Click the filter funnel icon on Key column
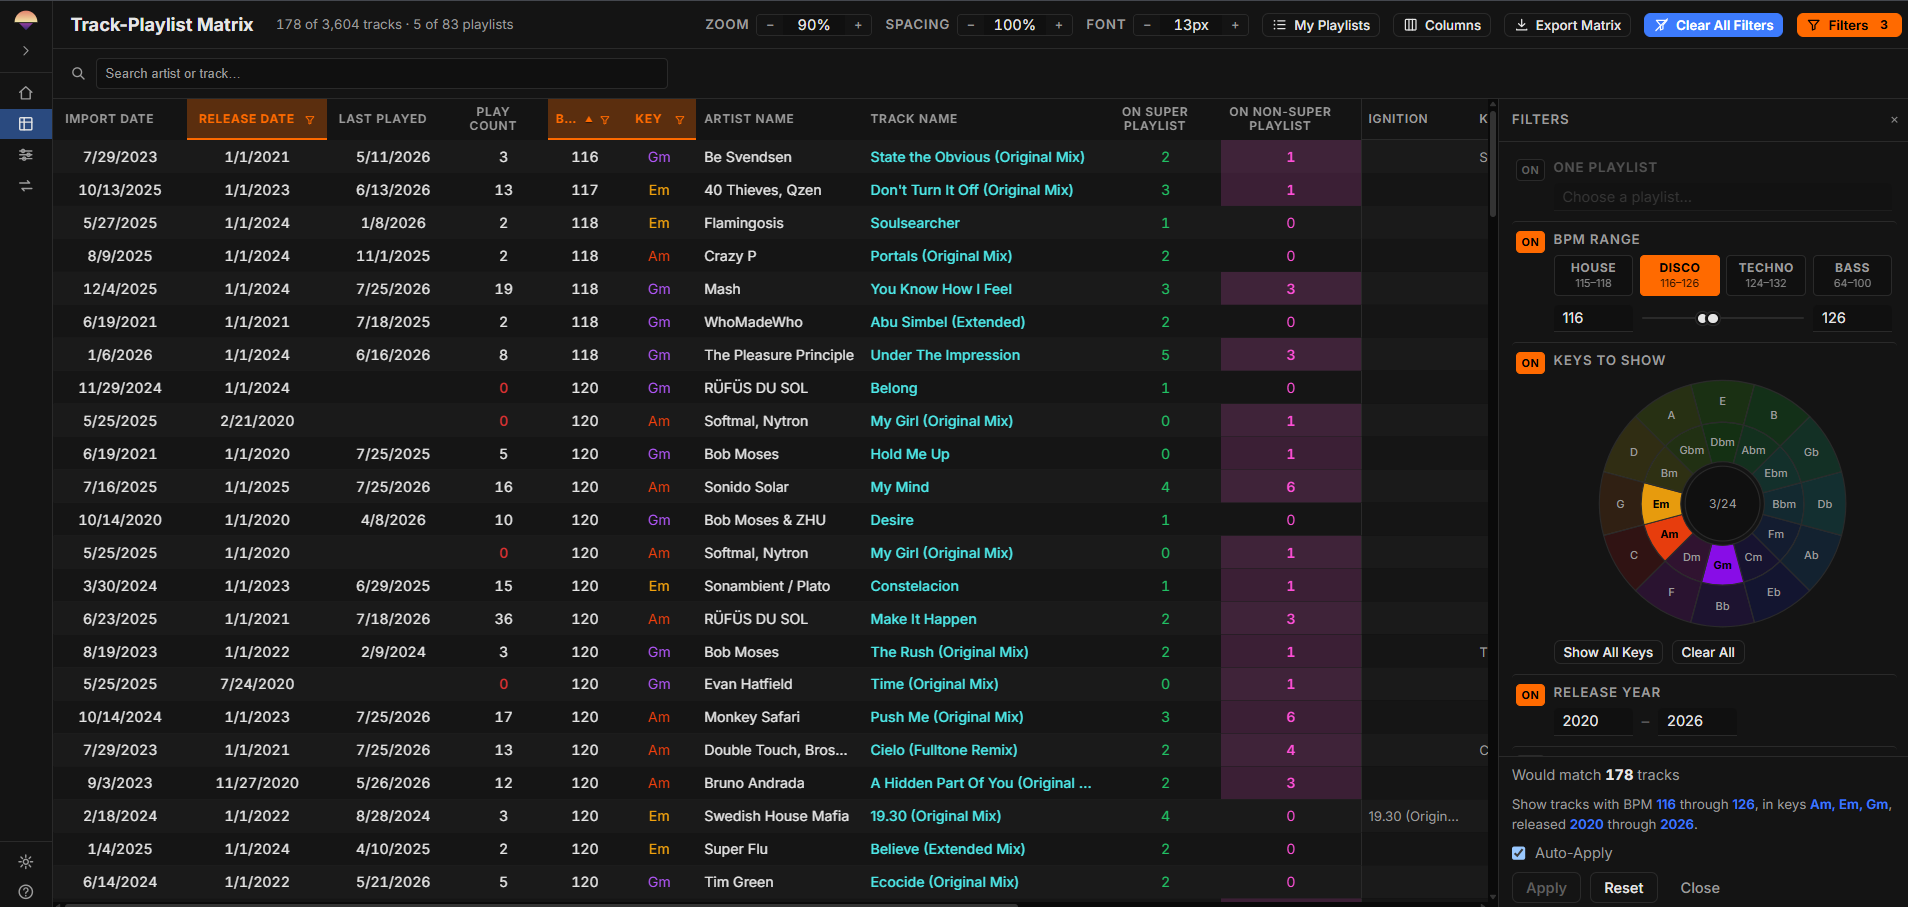Screen dimensions: 1908x907 pyautogui.click(x=680, y=120)
